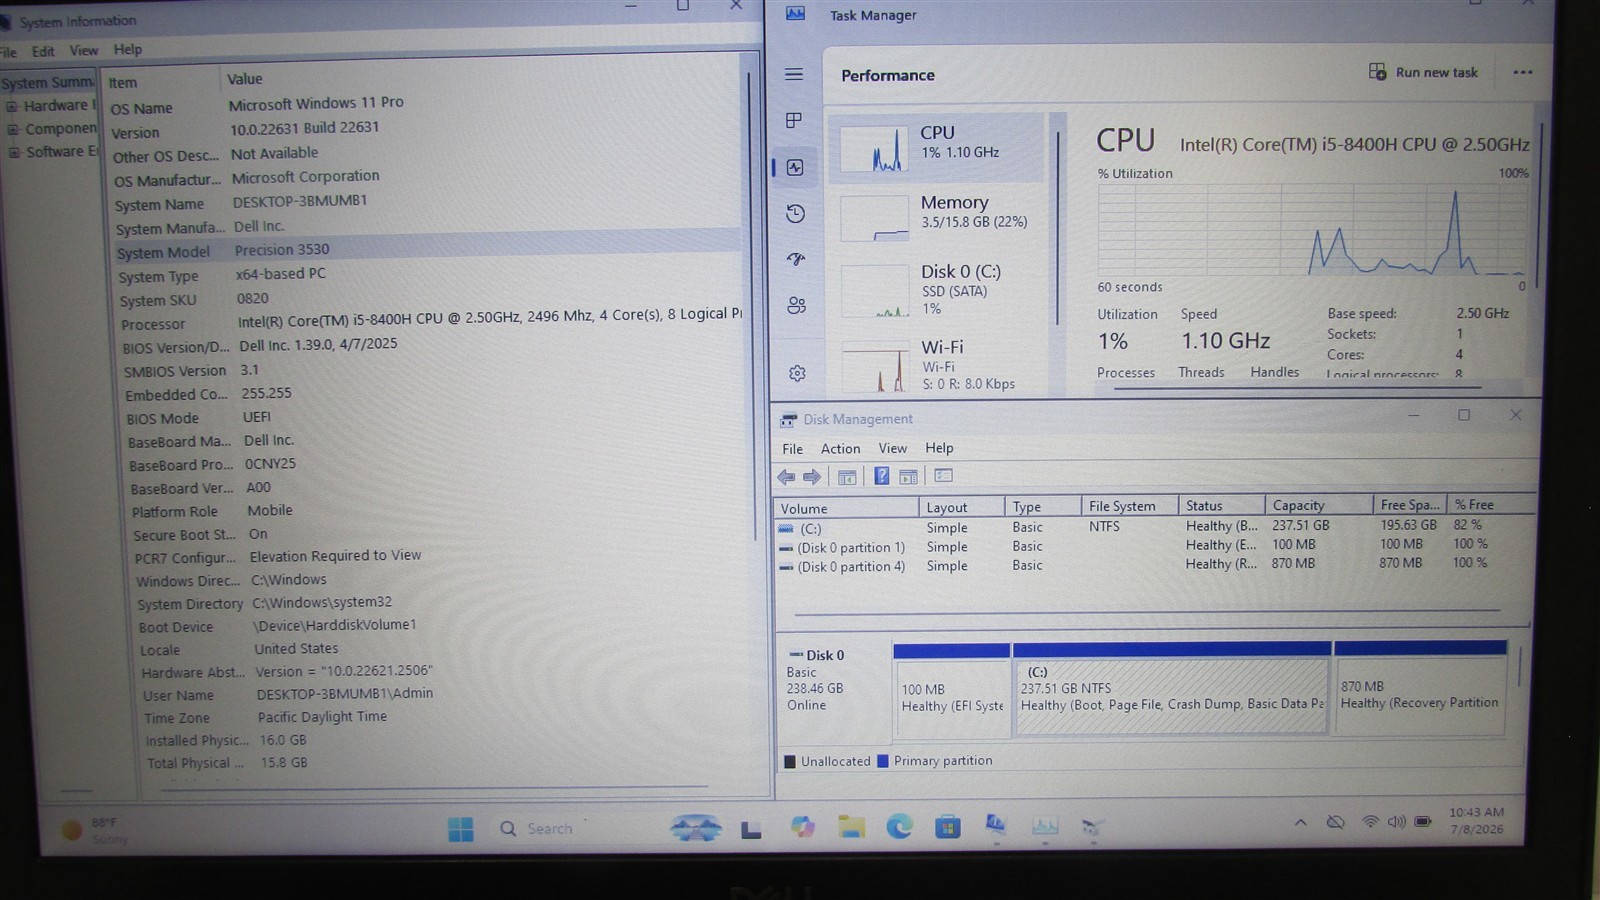
Task: Sort by % Free column header
Action: click(x=1489, y=504)
